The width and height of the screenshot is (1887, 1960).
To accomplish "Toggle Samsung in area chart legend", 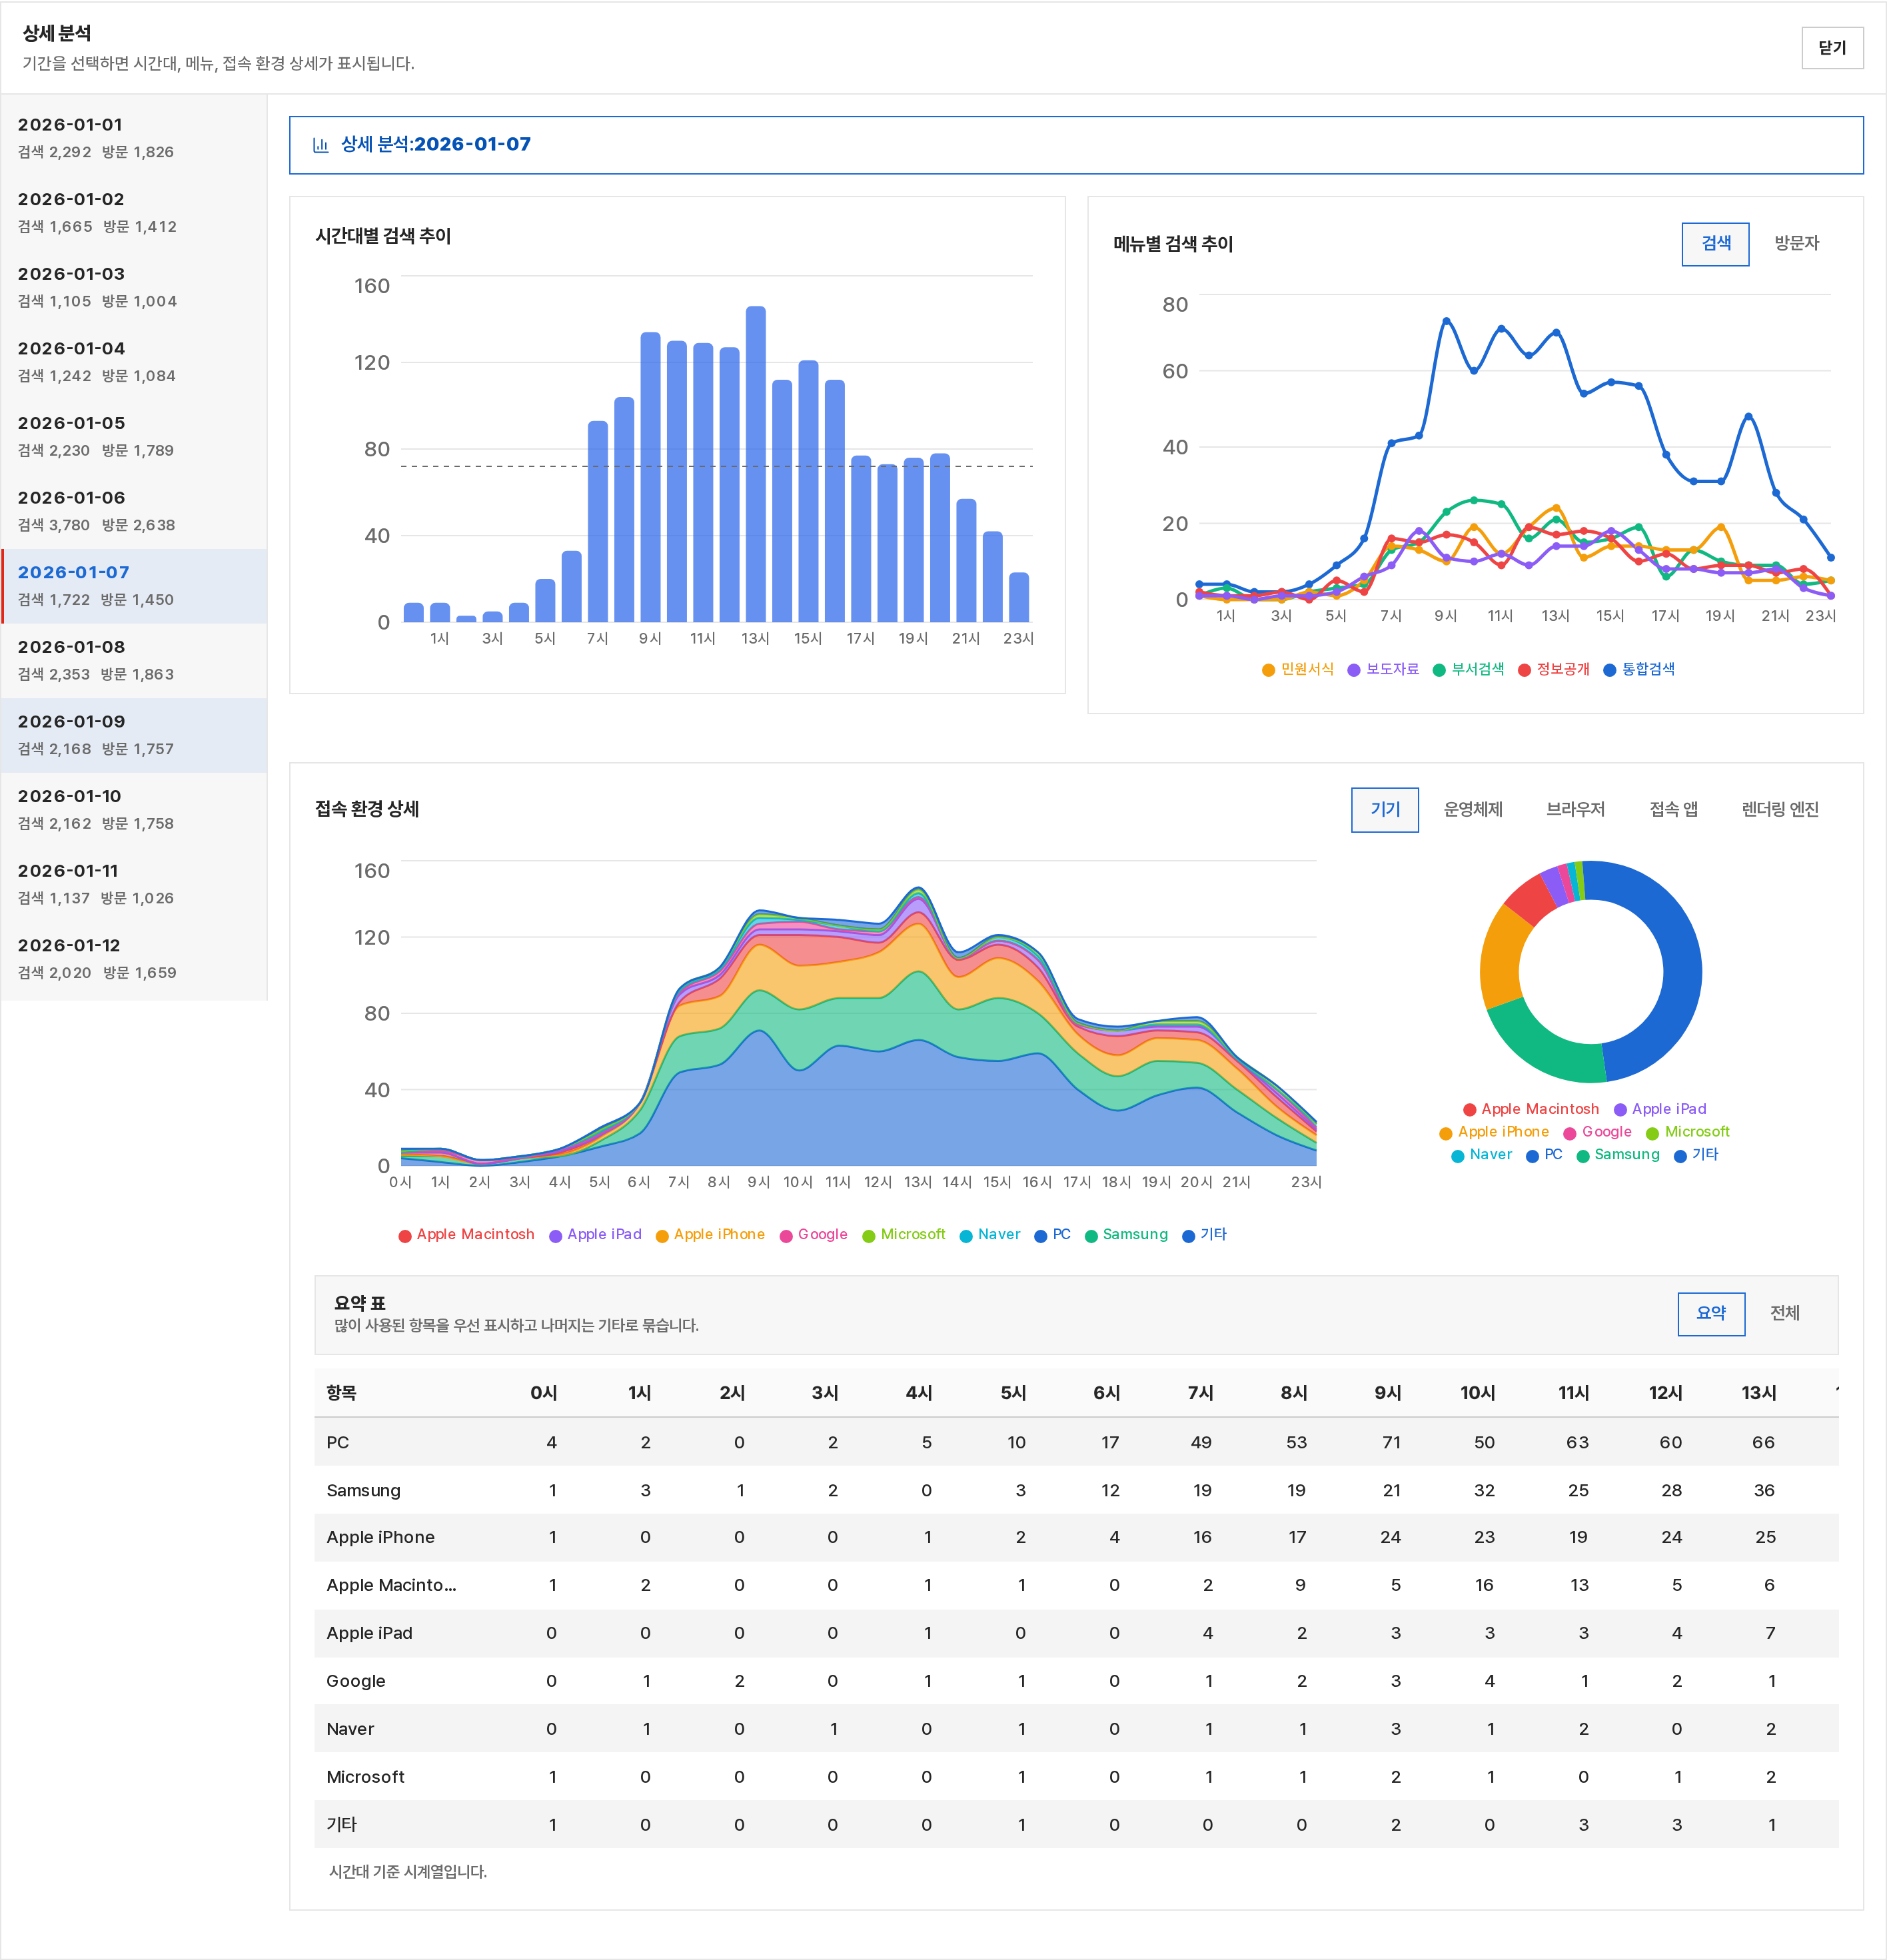I will [1126, 1235].
